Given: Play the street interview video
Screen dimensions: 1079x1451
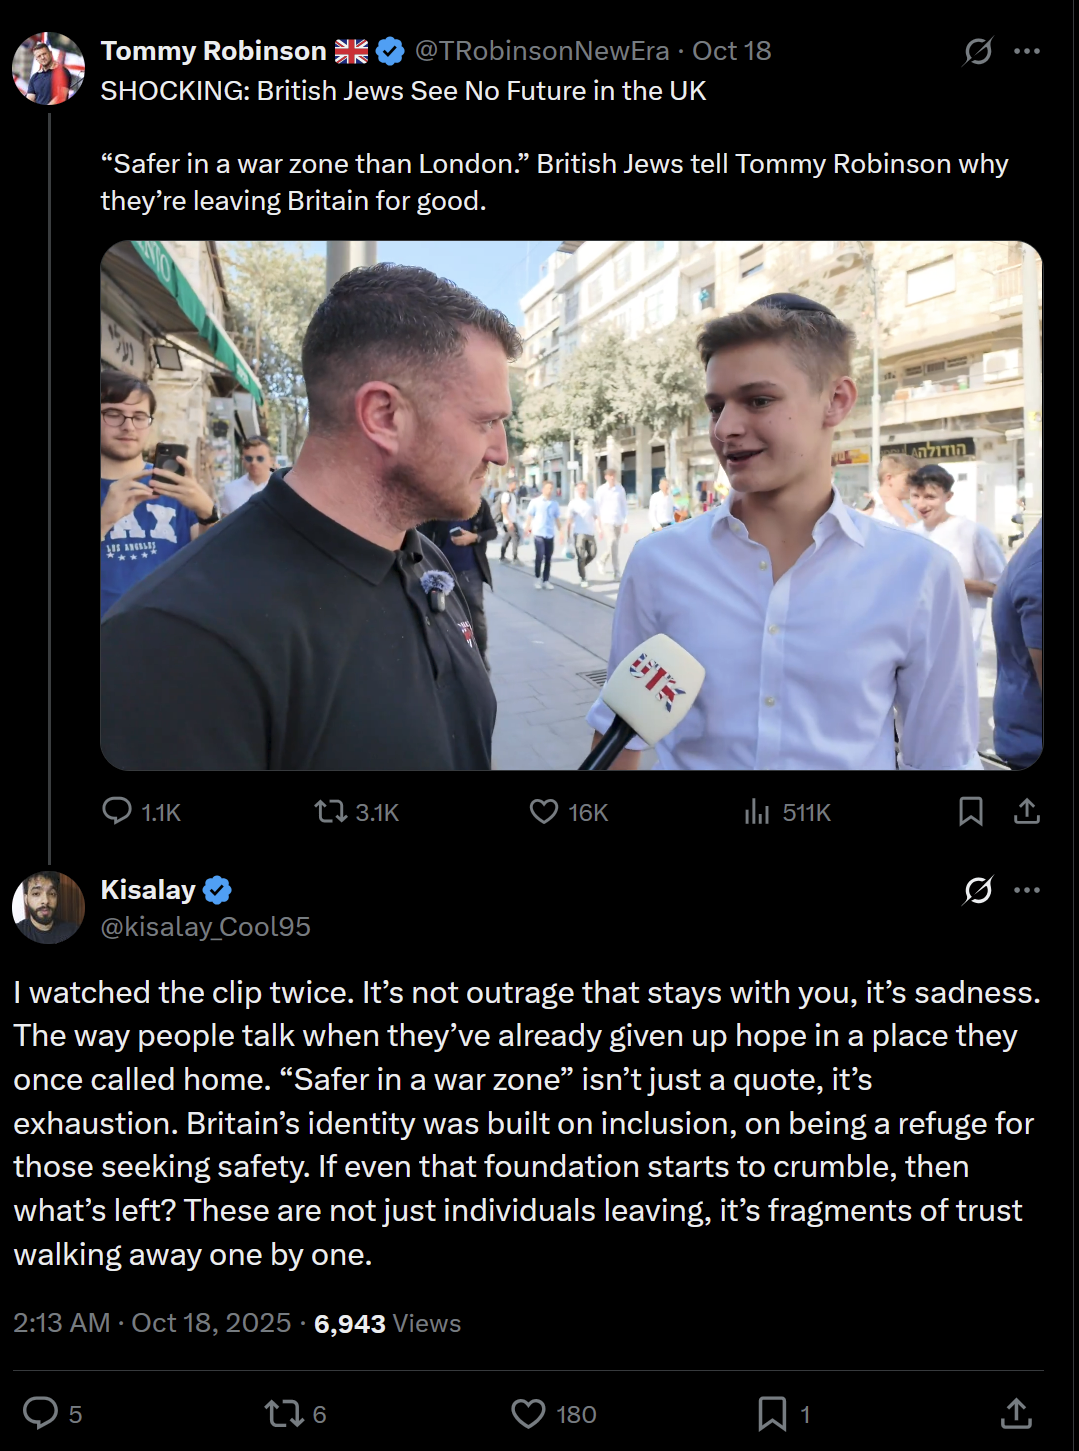Looking at the screenshot, I should [x=571, y=505].
